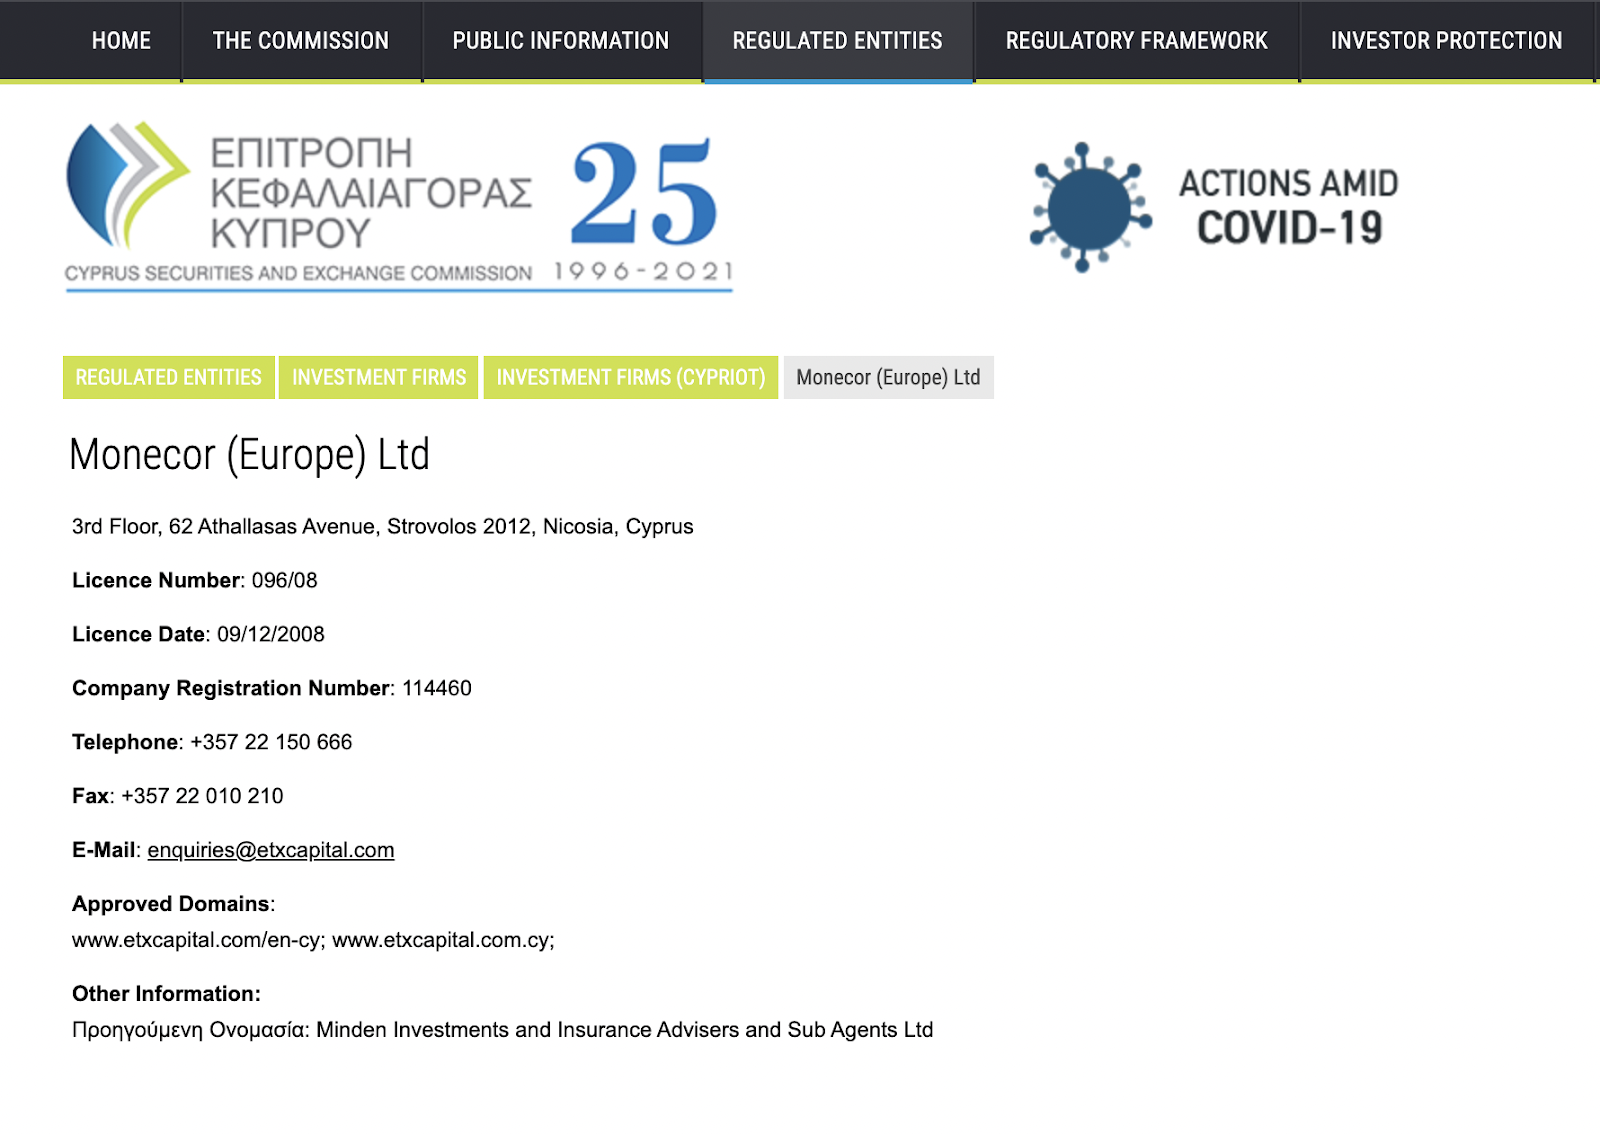Go to INVESTMENT FIRMS (CYPRIOT) breadcrumb
1600x1134 pixels.
pyautogui.click(x=631, y=378)
